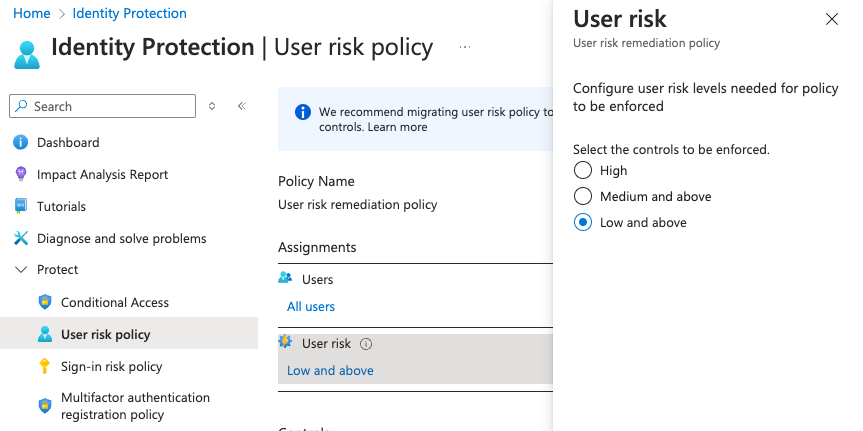The image size is (863, 431).
Task: Select the Low and above radio button
Action: click(583, 223)
